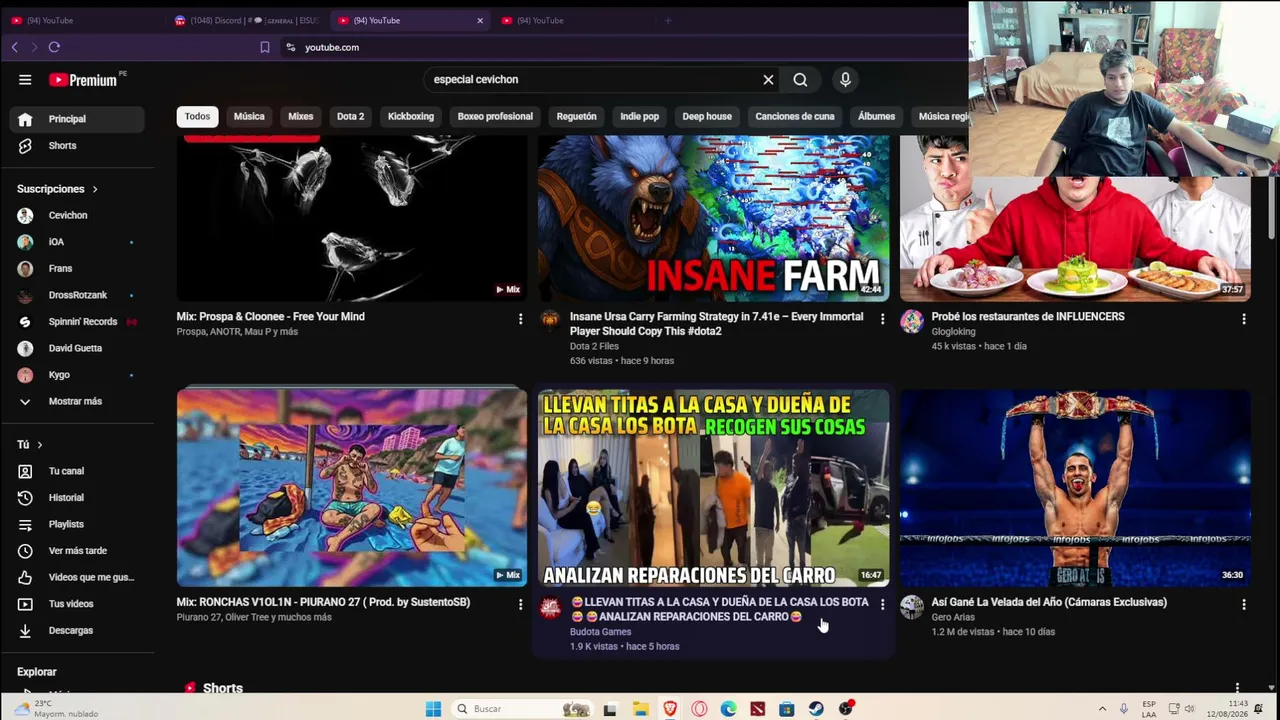Select the Mixes filter chip
1280x720 pixels.
301,117
